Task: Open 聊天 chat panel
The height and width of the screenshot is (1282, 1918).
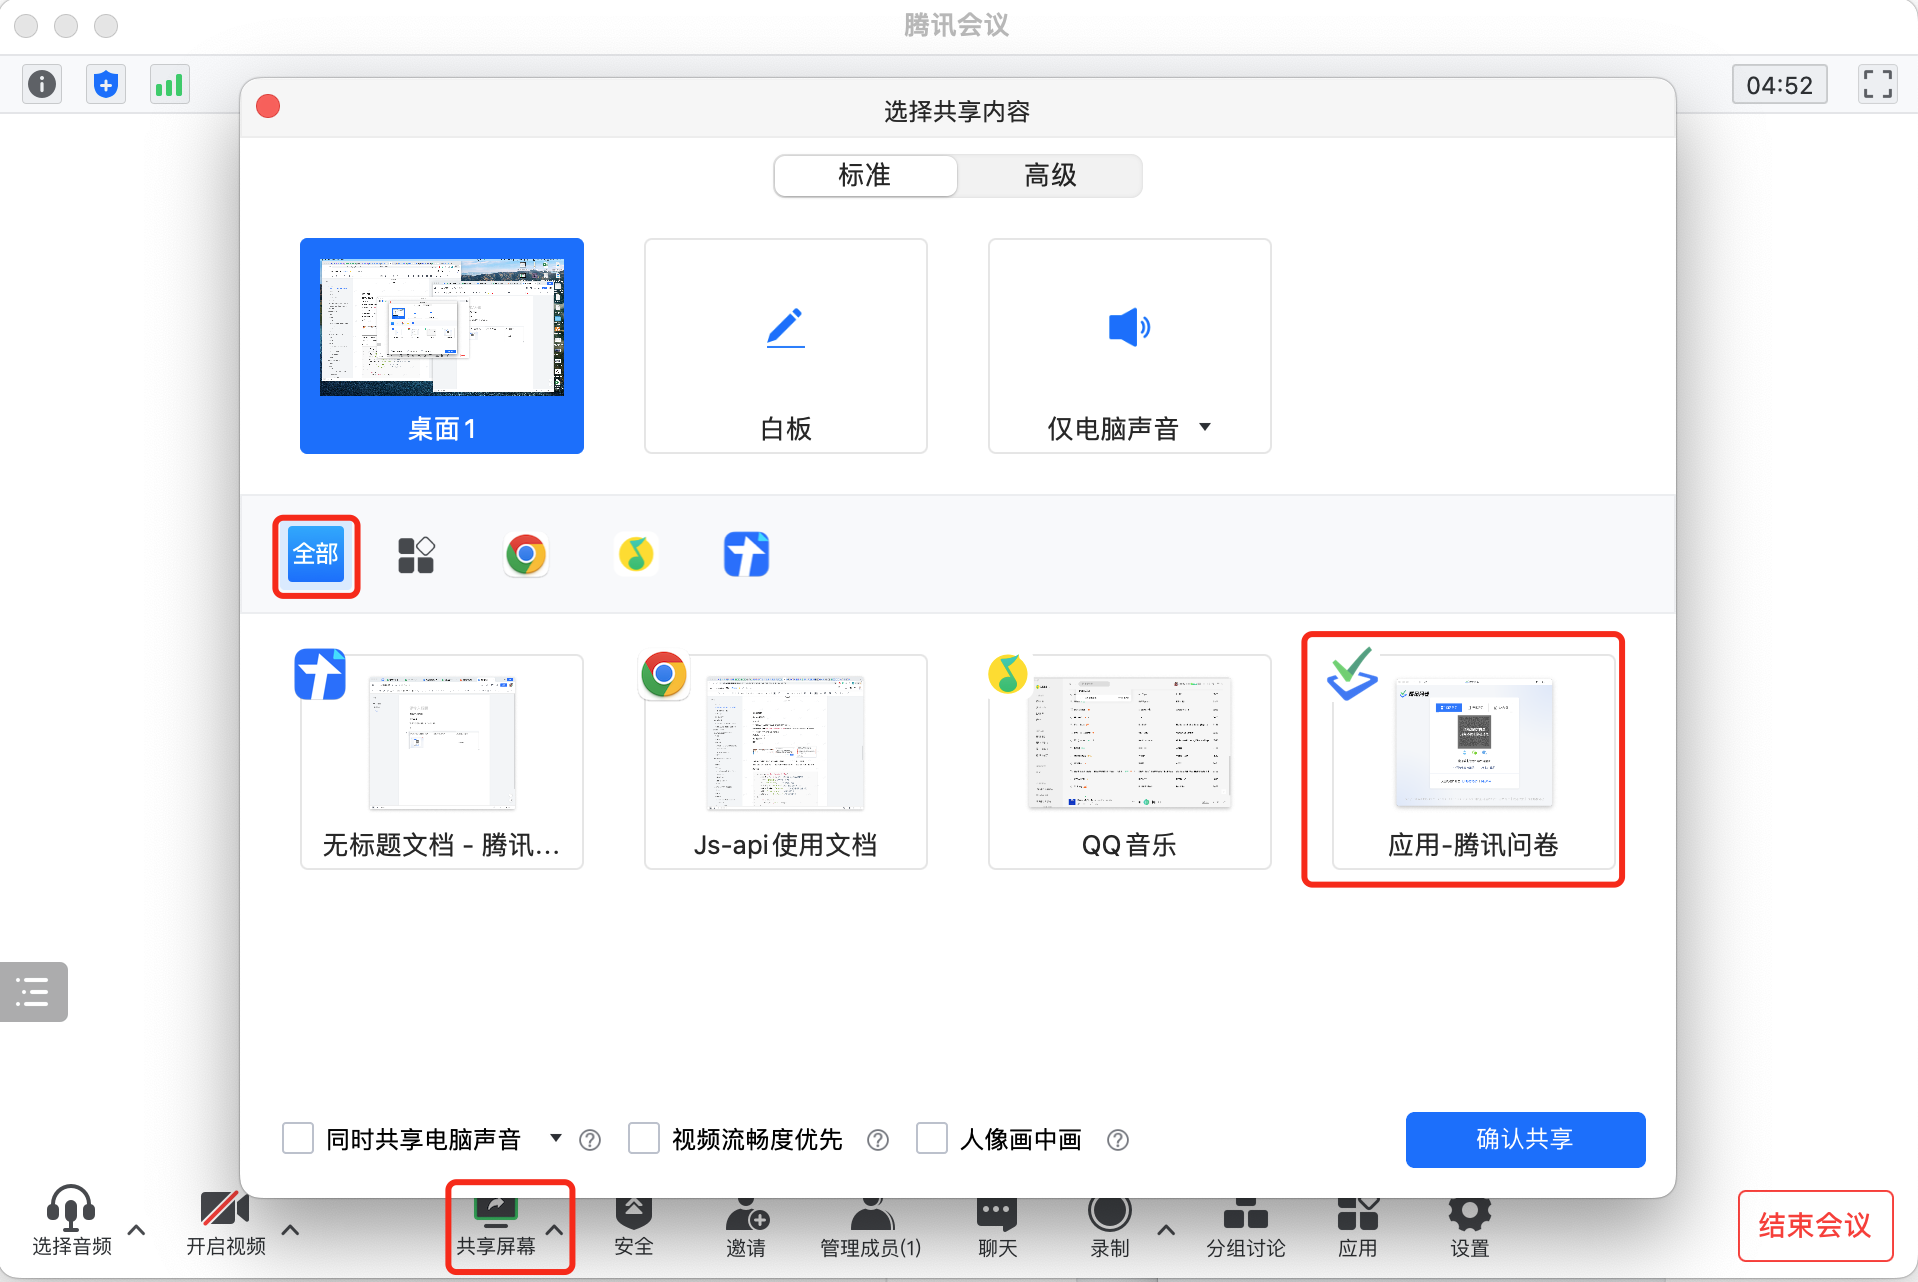Action: (997, 1228)
